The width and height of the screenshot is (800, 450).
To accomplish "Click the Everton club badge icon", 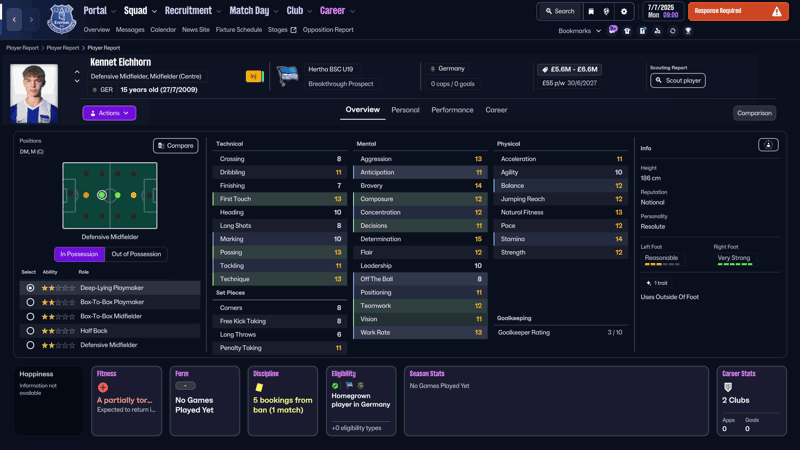I will click(x=61, y=18).
